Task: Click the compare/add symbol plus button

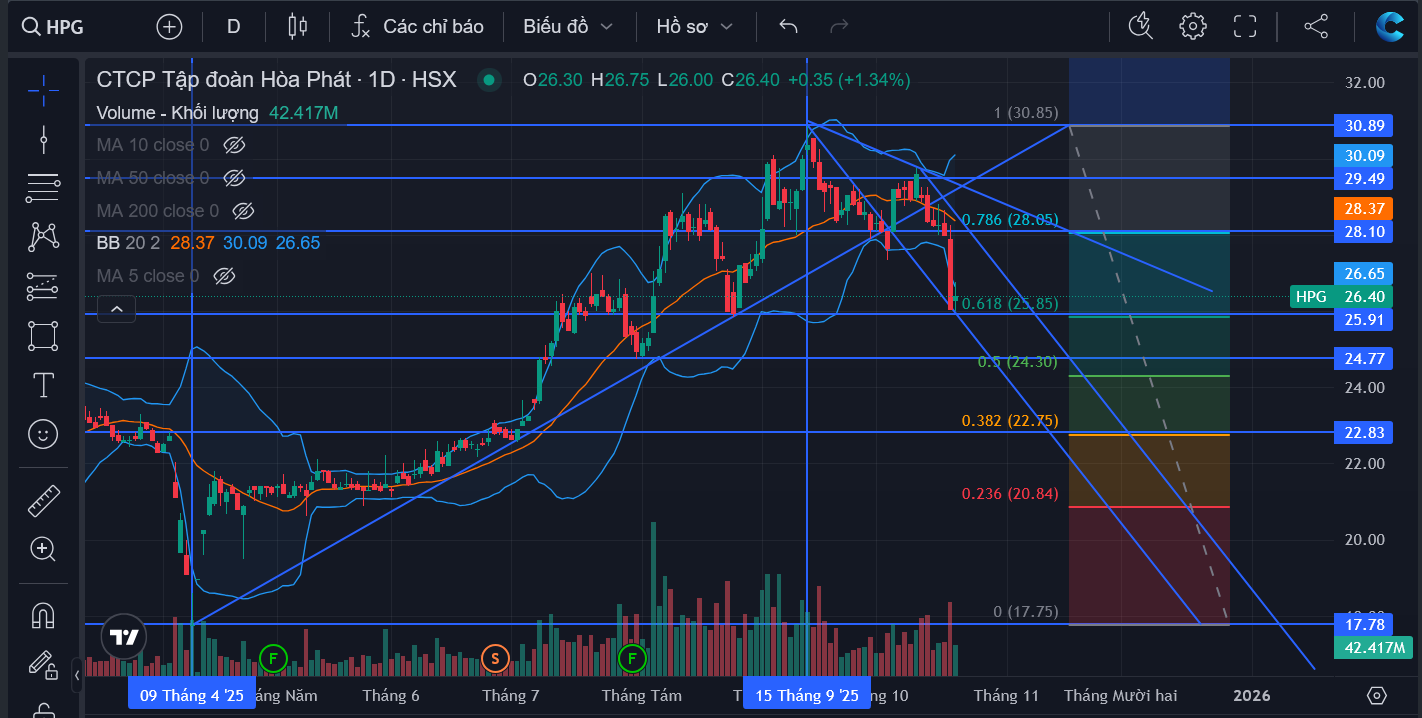Action: tap(169, 27)
